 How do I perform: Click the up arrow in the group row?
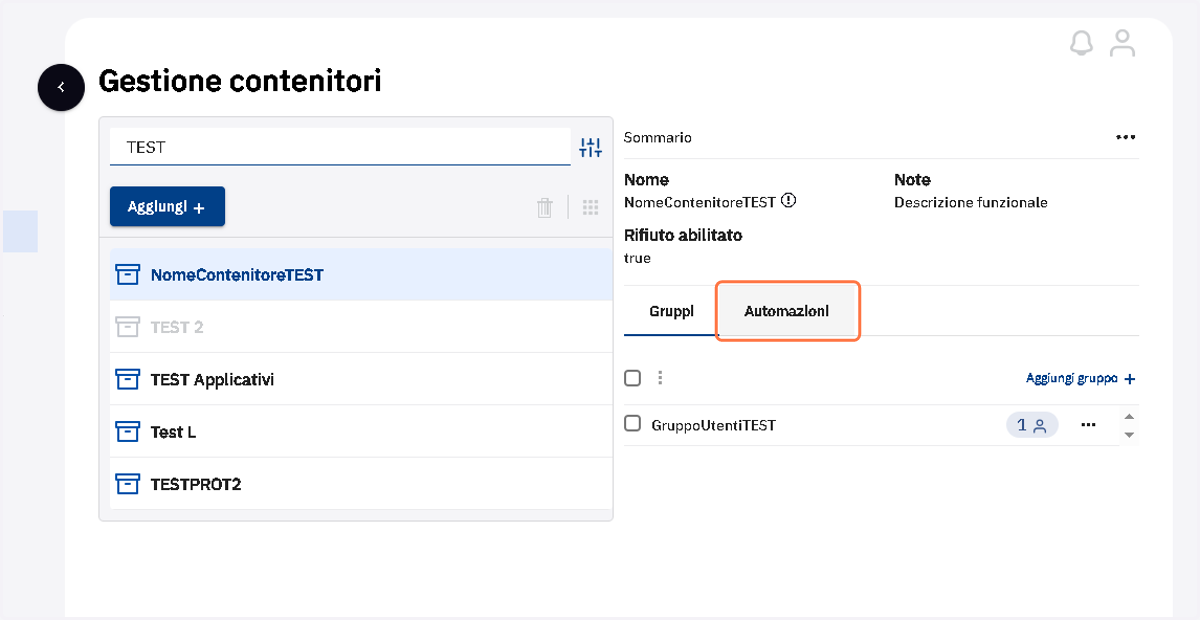[x=1129, y=416]
